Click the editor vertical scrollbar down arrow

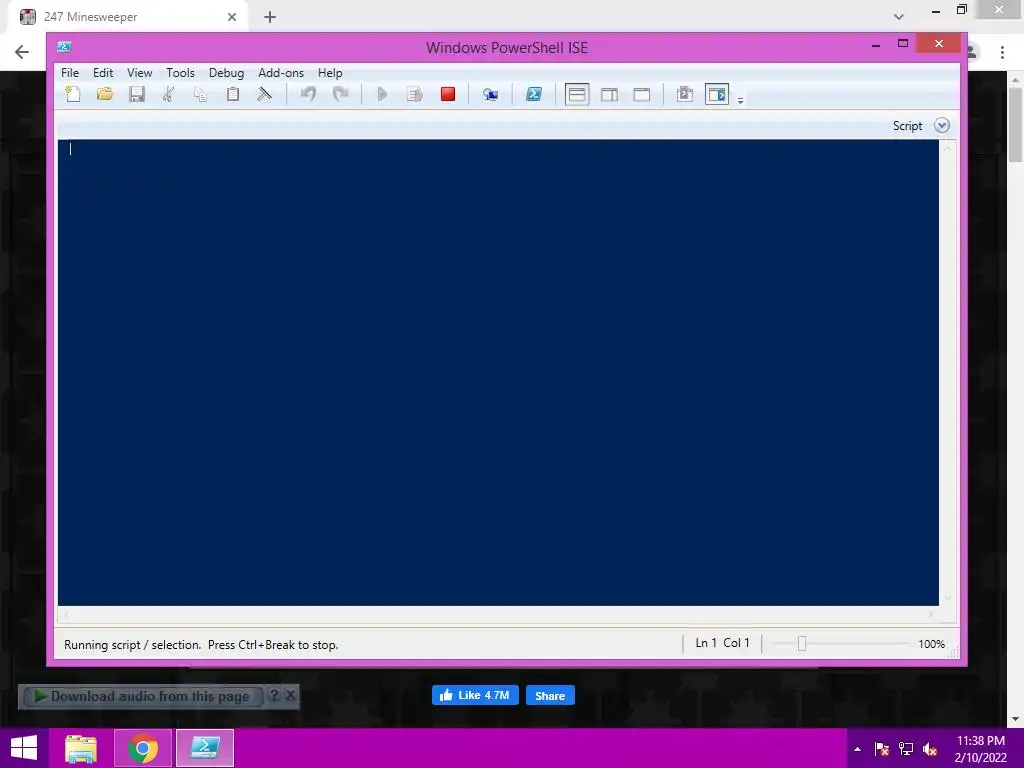[x=947, y=598]
